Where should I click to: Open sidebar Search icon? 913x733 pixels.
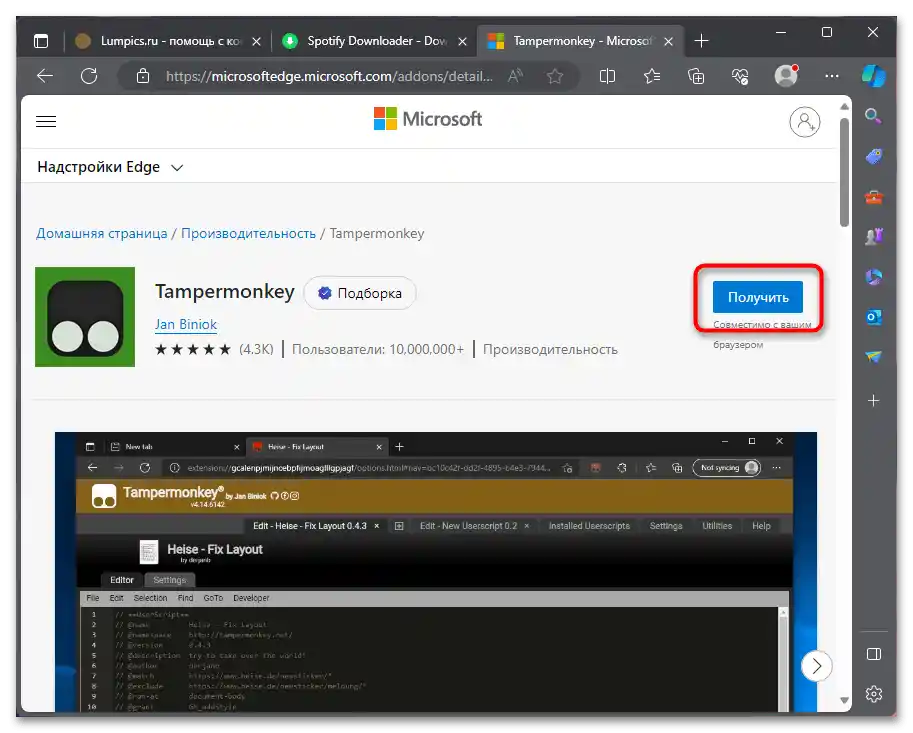tap(873, 116)
